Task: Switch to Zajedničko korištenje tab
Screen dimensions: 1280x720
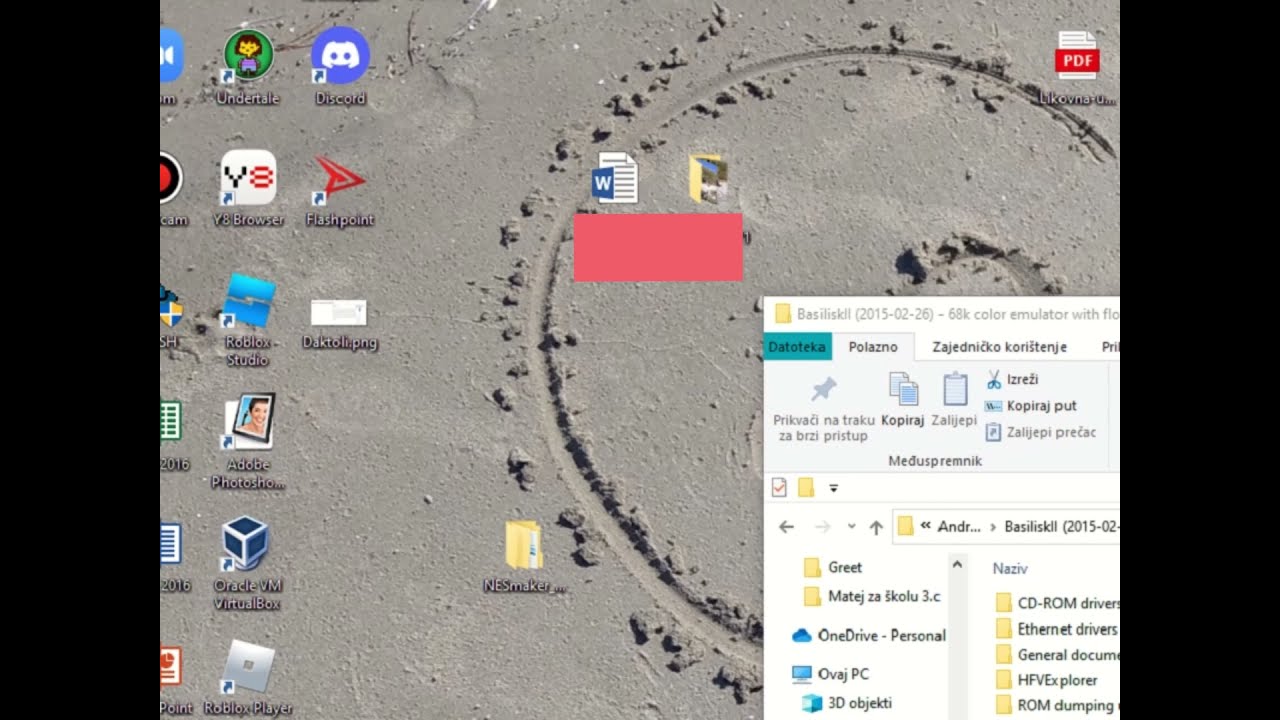Action: tap(999, 347)
